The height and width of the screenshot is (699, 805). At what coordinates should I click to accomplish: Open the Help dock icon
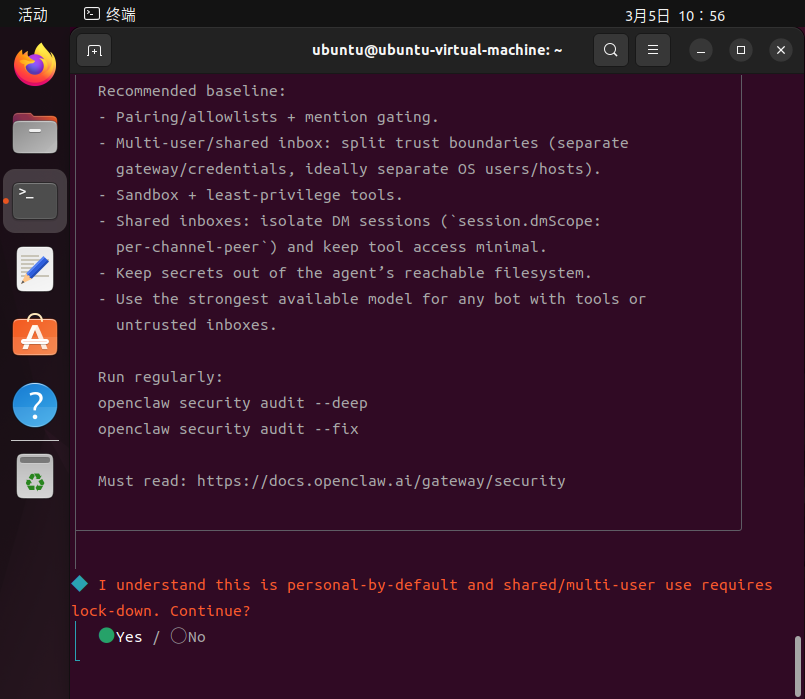click(x=35, y=405)
